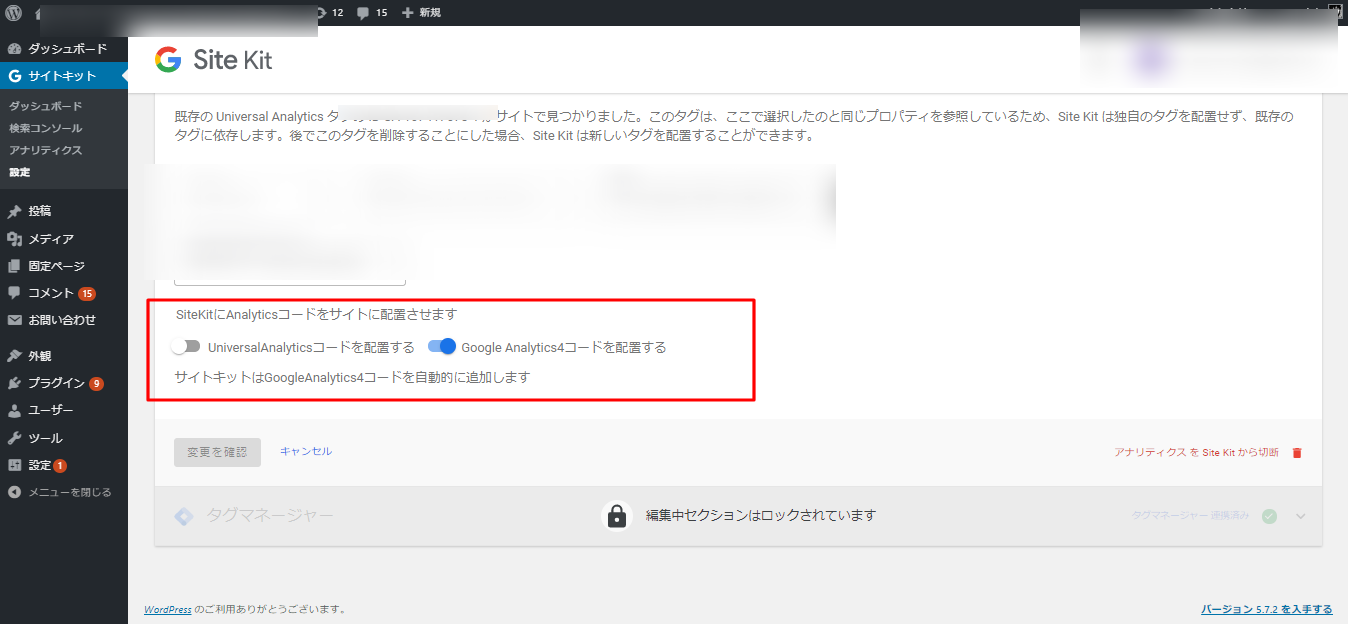Open Site Kit ダッシュボード submenu item
This screenshot has height=624, width=1348.
[x=46, y=106]
